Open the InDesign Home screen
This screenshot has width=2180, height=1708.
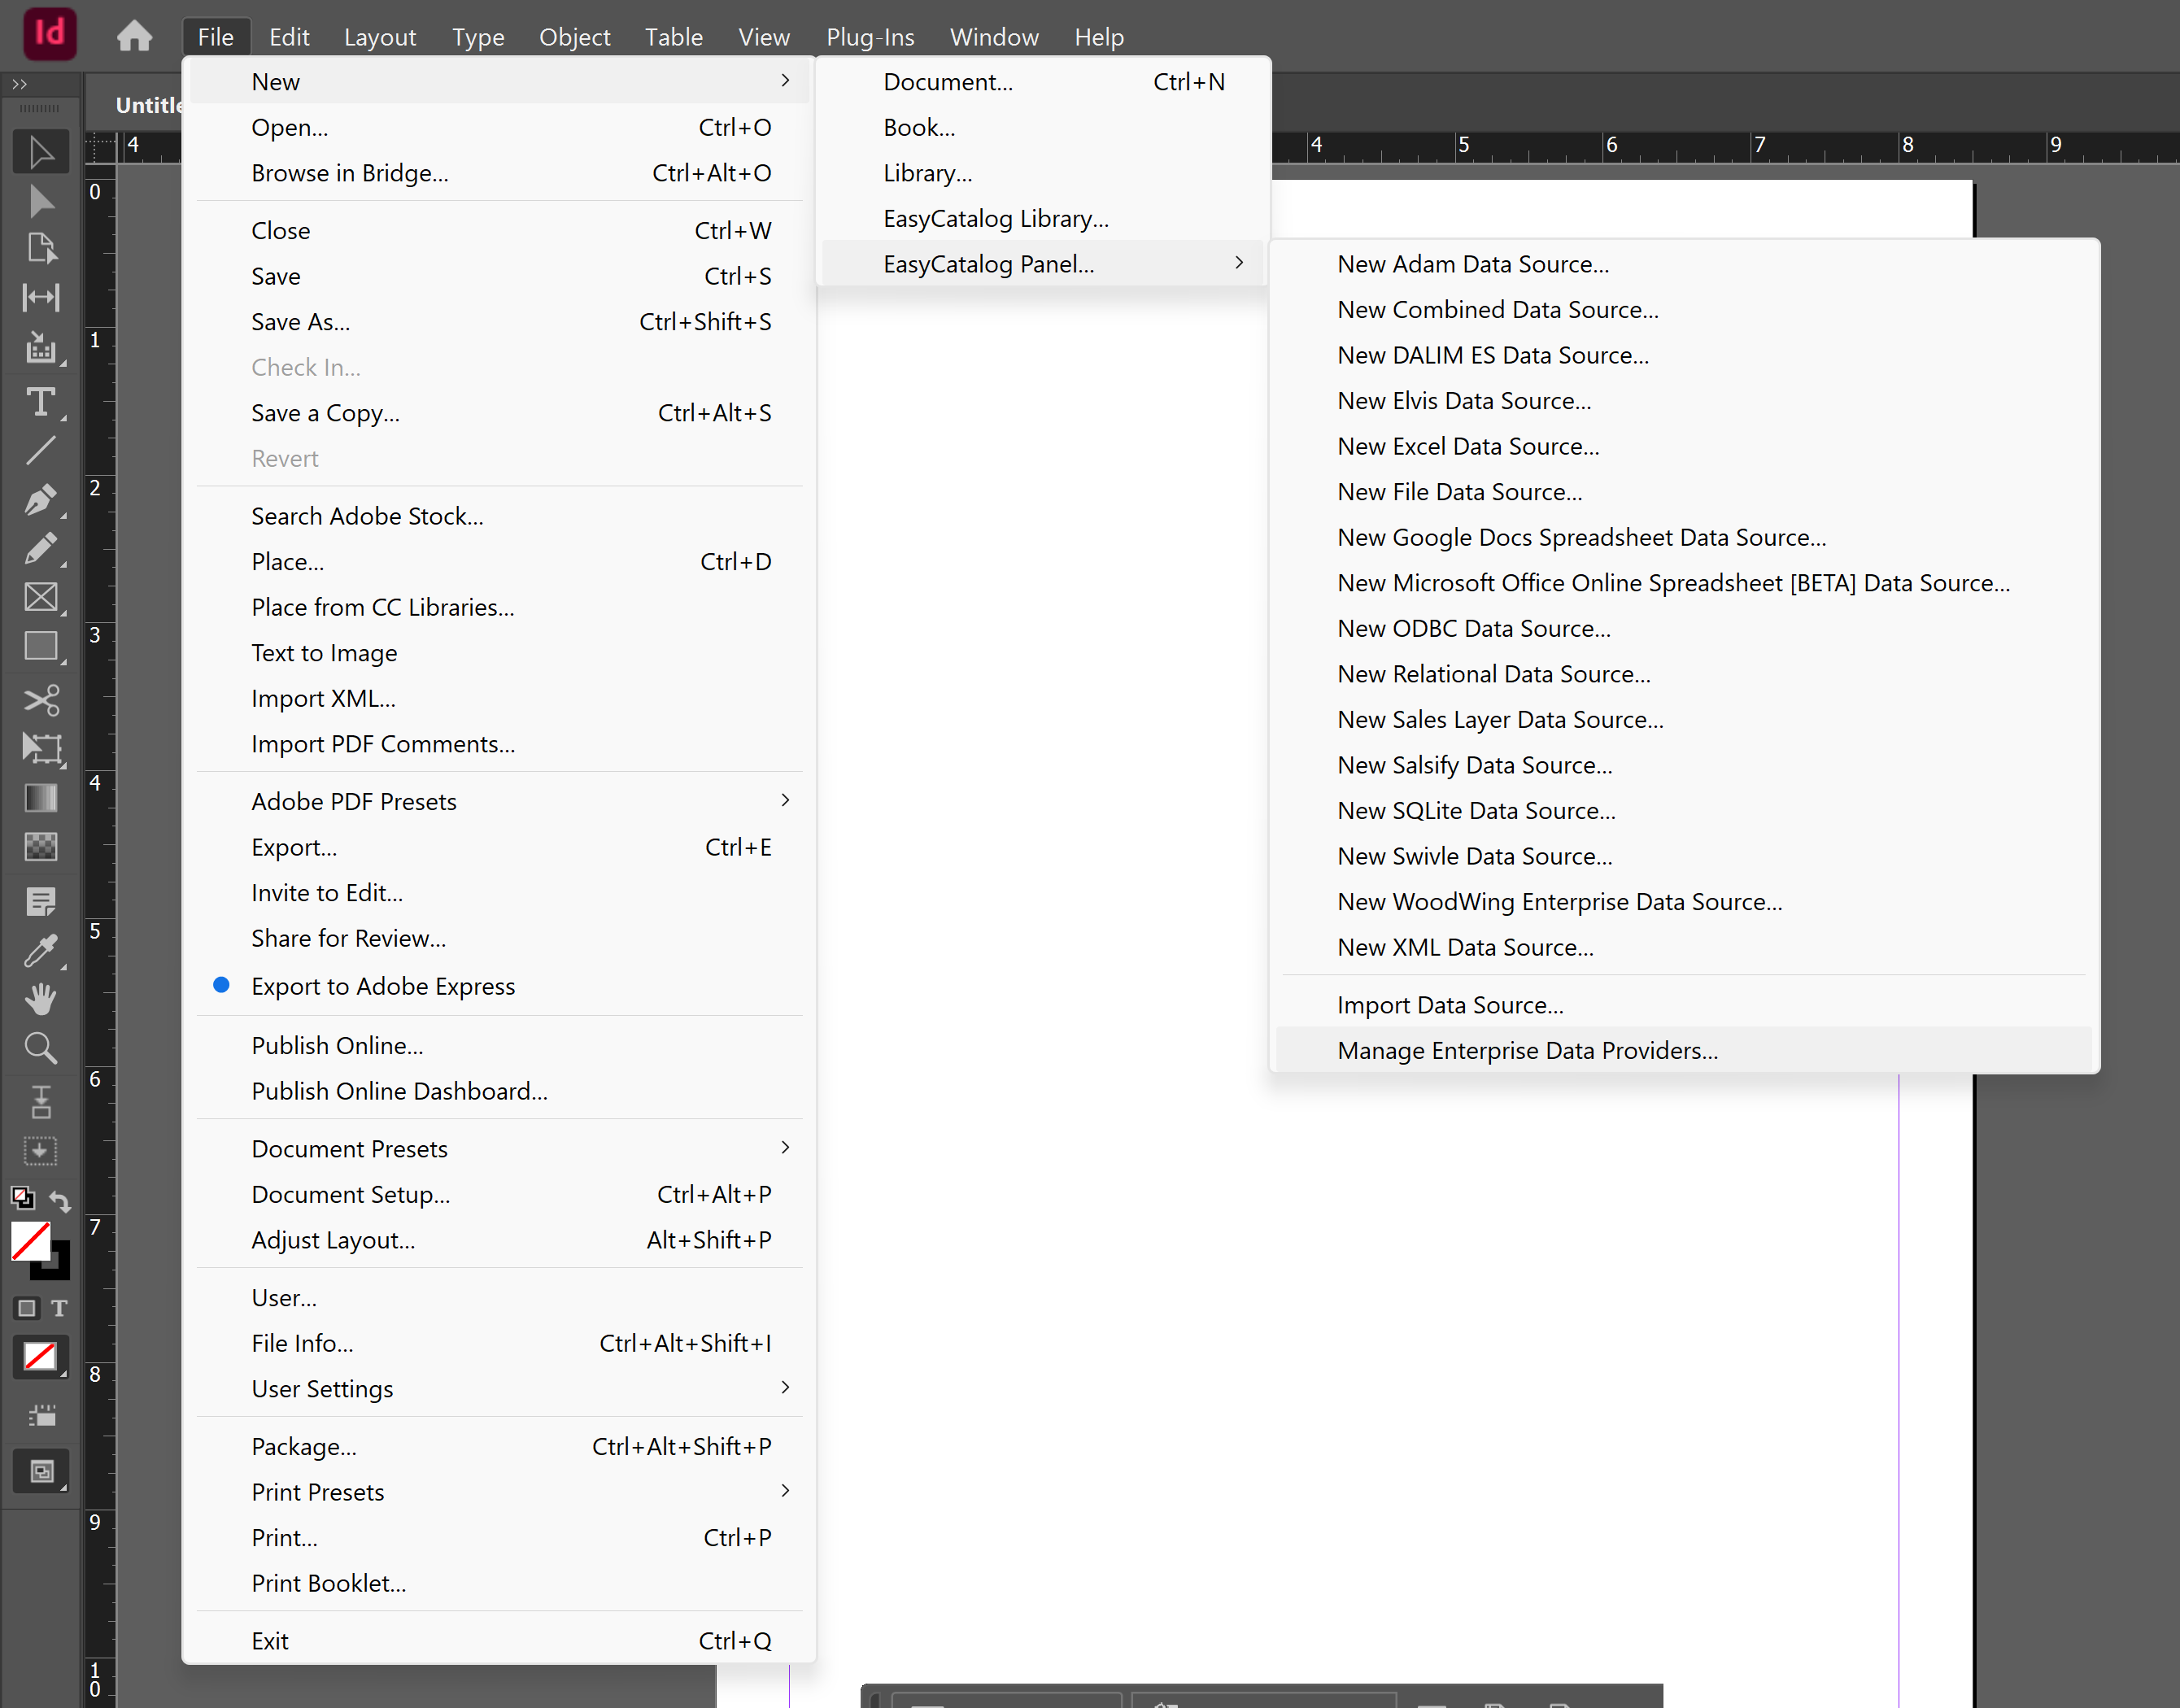[x=135, y=35]
